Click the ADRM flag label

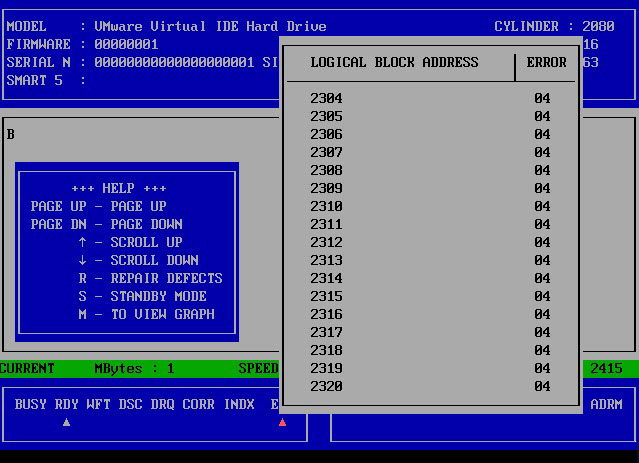(x=606, y=404)
